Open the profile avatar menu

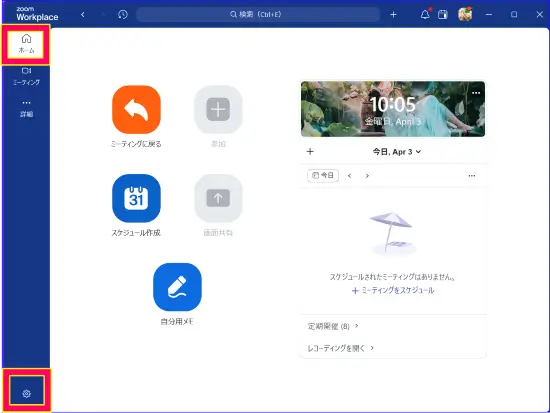465,14
